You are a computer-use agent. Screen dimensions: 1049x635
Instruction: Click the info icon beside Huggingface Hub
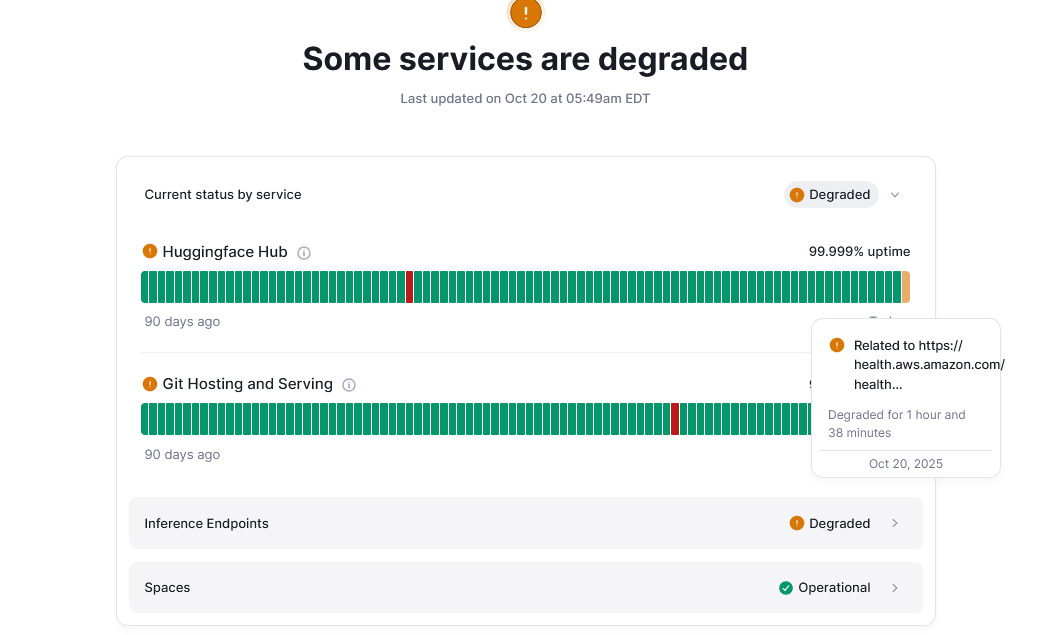pyautogui.click(x=304, y=253)
